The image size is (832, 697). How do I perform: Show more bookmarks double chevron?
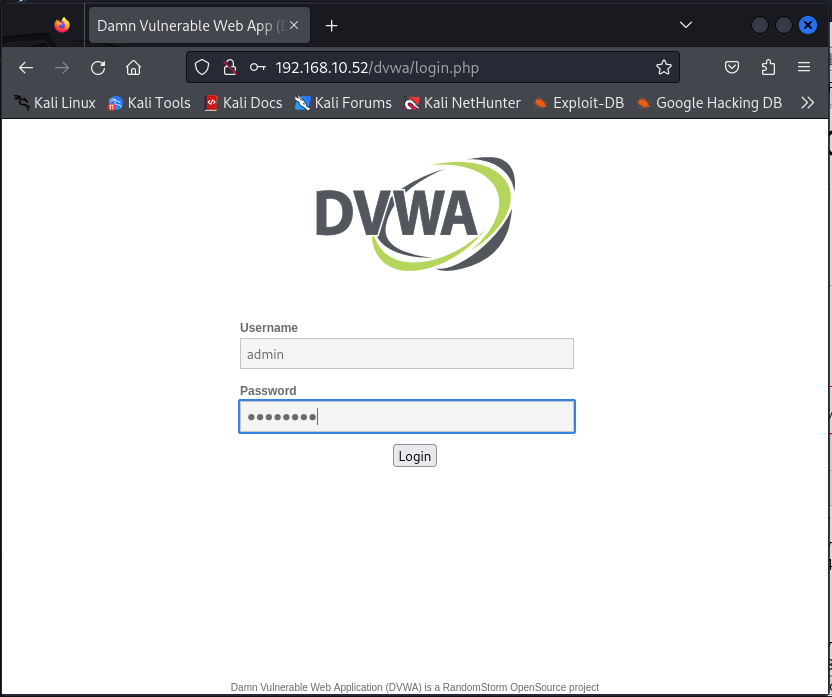tap(808, 102)
